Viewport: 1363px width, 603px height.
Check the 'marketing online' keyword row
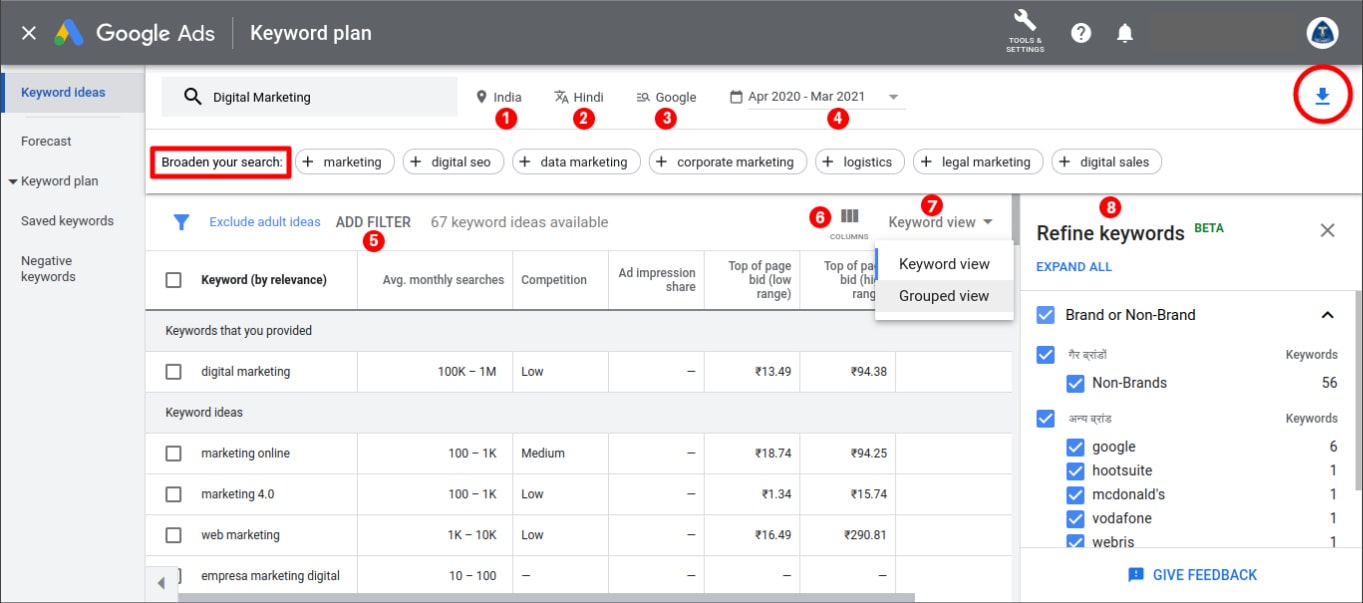173,453
